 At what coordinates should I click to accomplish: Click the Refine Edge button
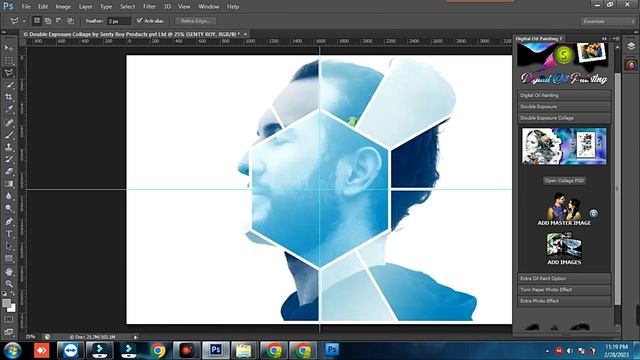coord(196,21)
